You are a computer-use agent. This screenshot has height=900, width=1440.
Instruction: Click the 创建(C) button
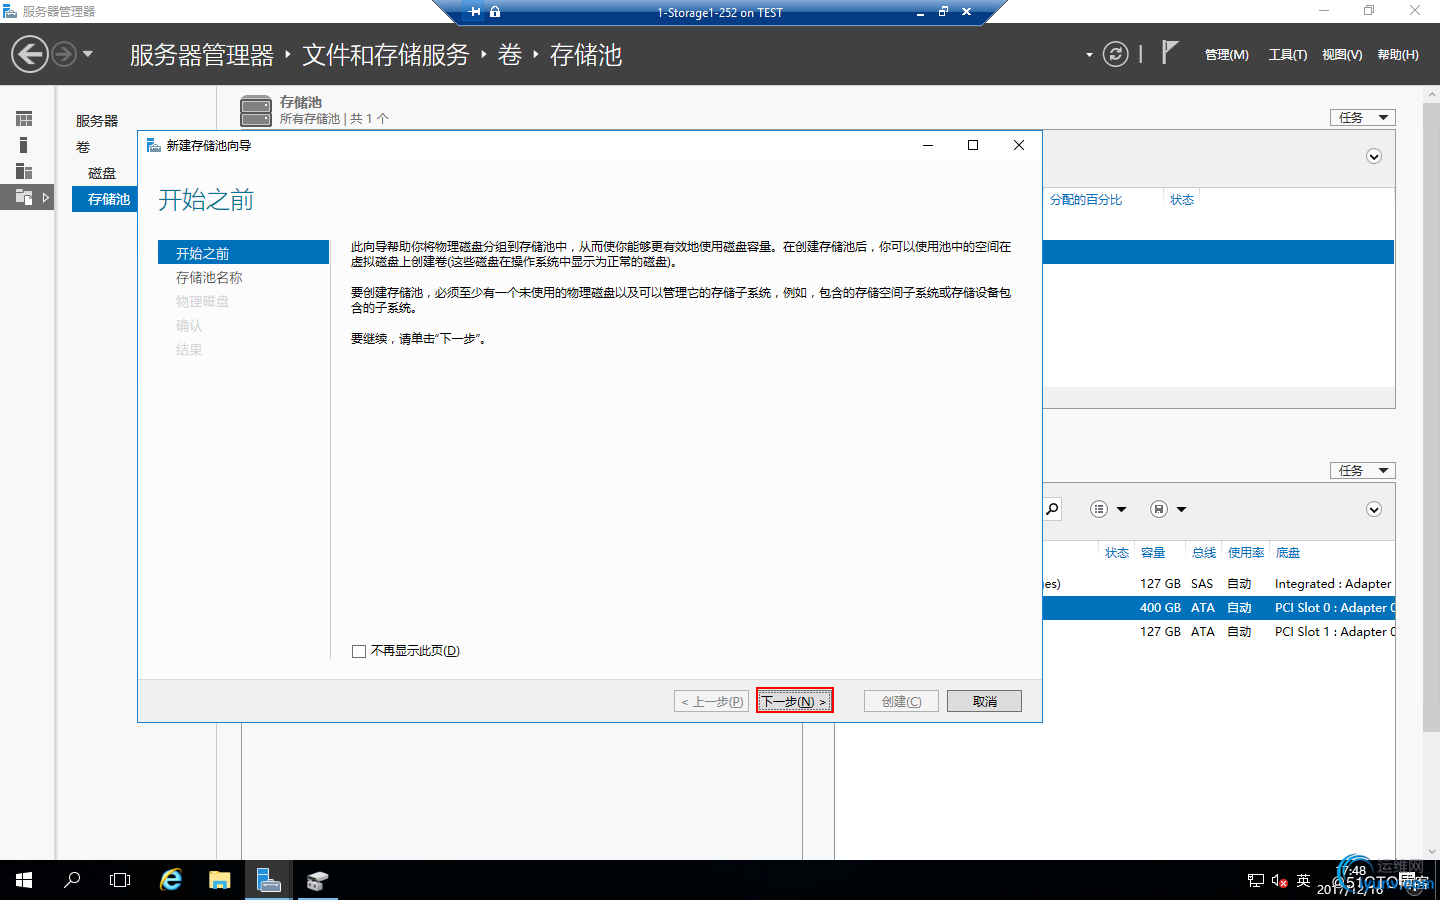click(902, 701)
